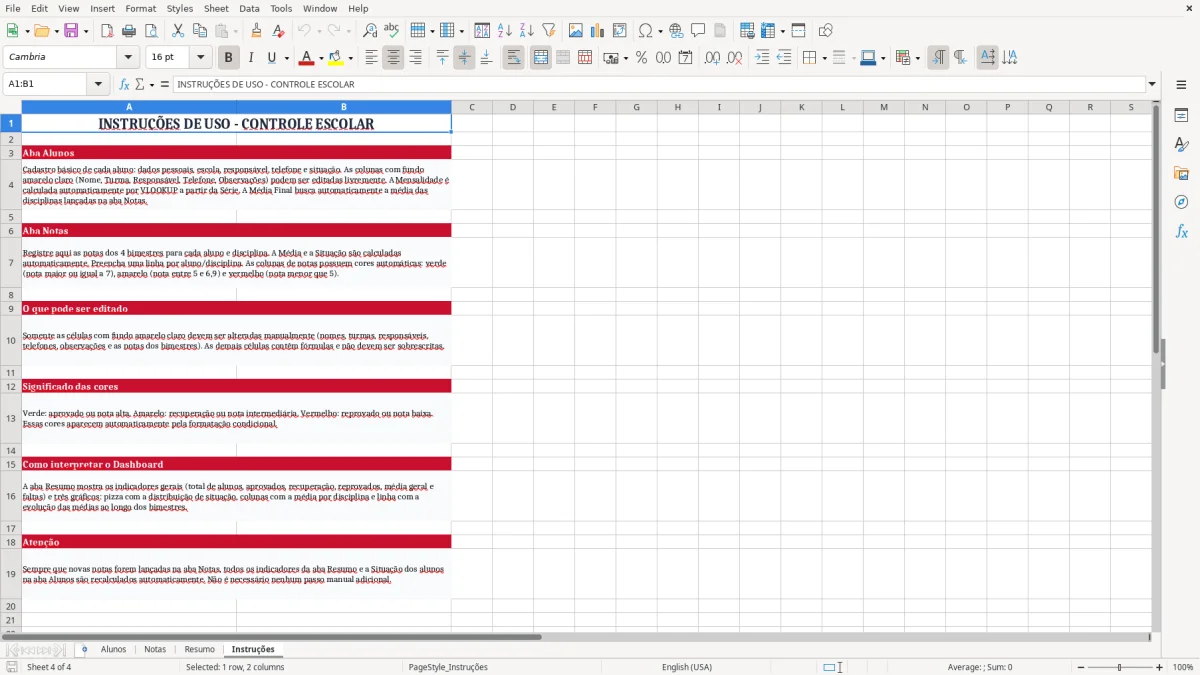Open sidebar Properties panel icon
This screenshot has height=675, width=1200.
1181,115
